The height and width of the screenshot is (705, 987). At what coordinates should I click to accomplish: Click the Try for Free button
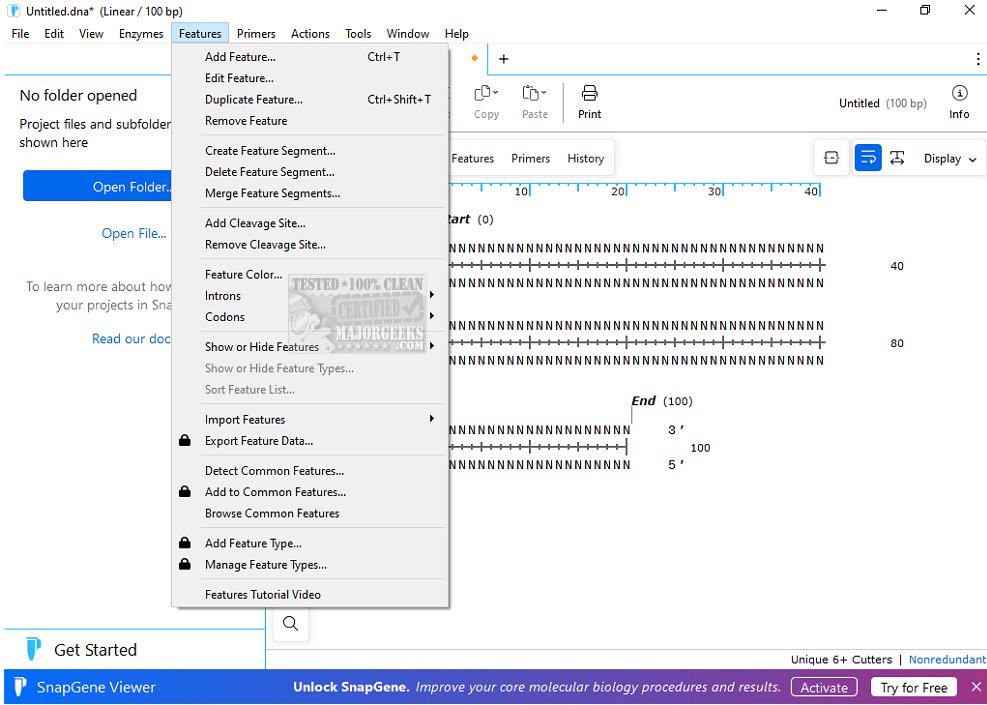(x=913, y=687)
